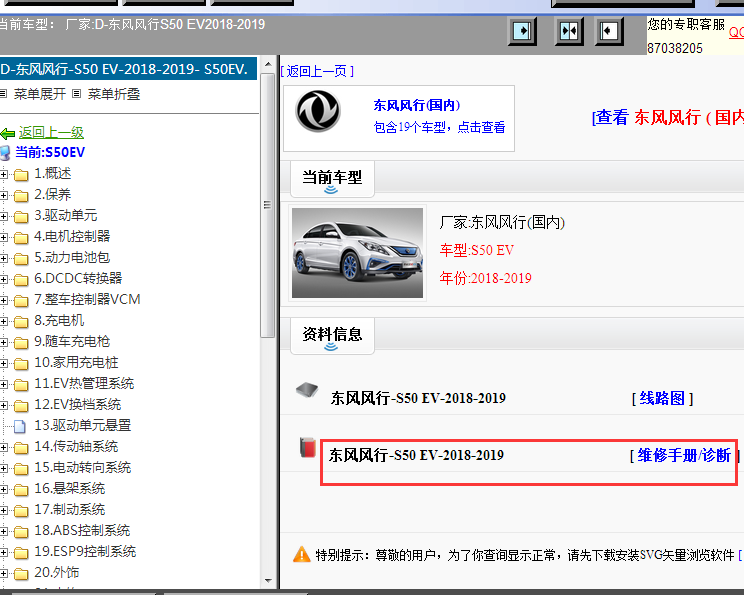This screenshot has height=595, width=744.
Task: Click the computer icon beside 当前:S50EV
Action: pos(5,153)
